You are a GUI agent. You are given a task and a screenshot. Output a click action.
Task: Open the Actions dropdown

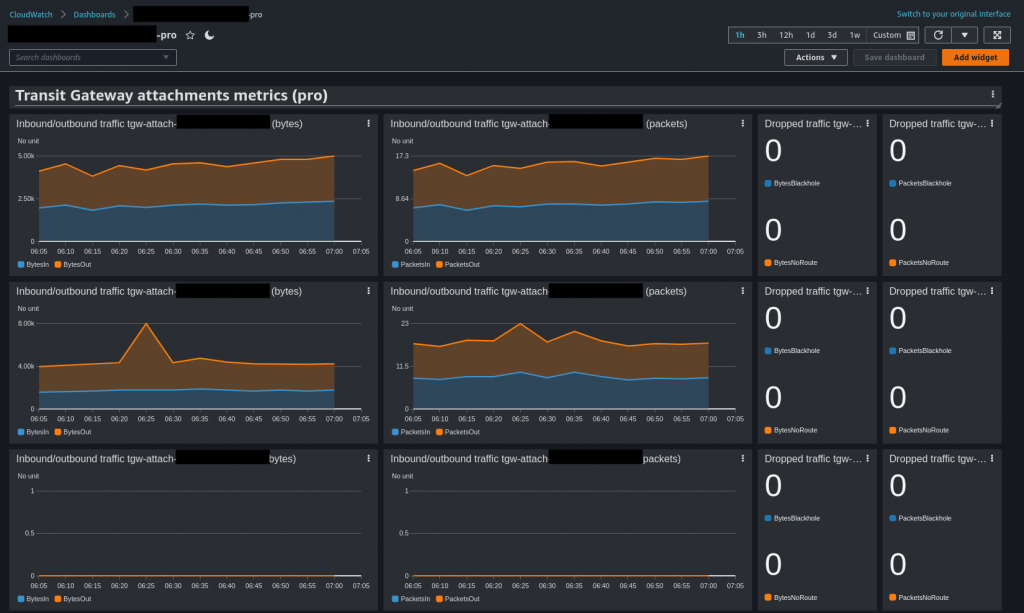(x=815, y=57)
